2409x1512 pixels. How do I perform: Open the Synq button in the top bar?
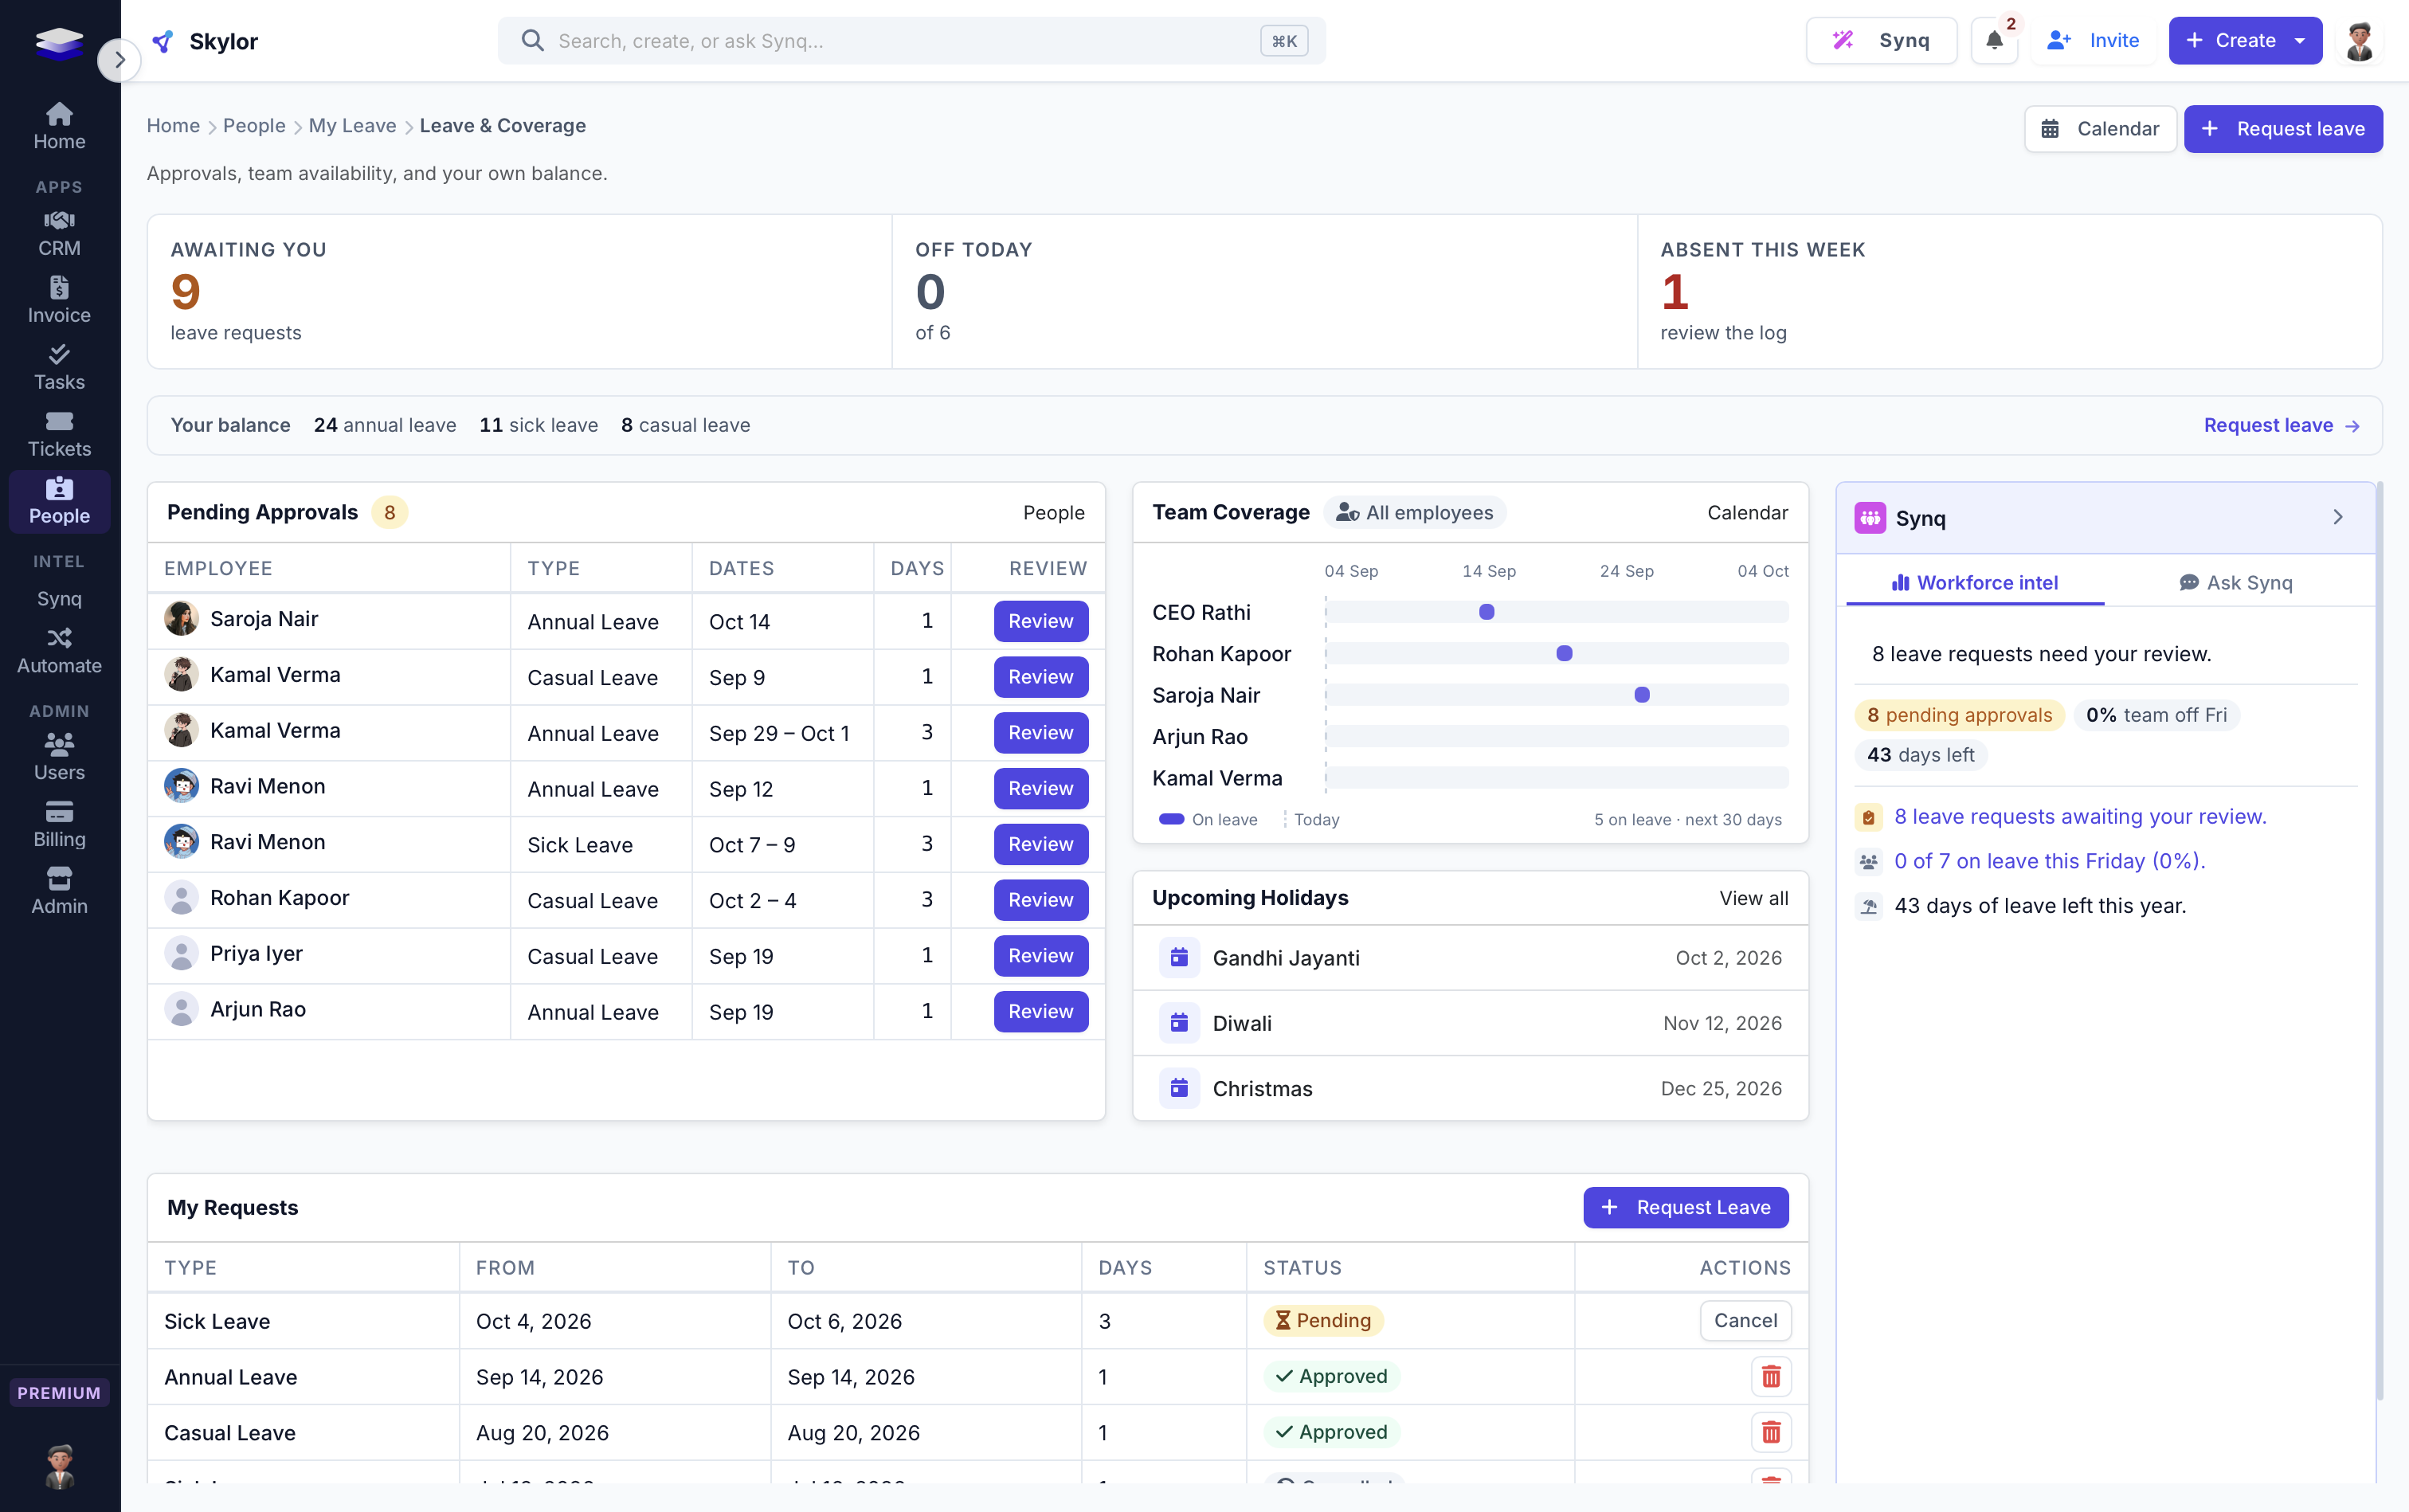1881,41
